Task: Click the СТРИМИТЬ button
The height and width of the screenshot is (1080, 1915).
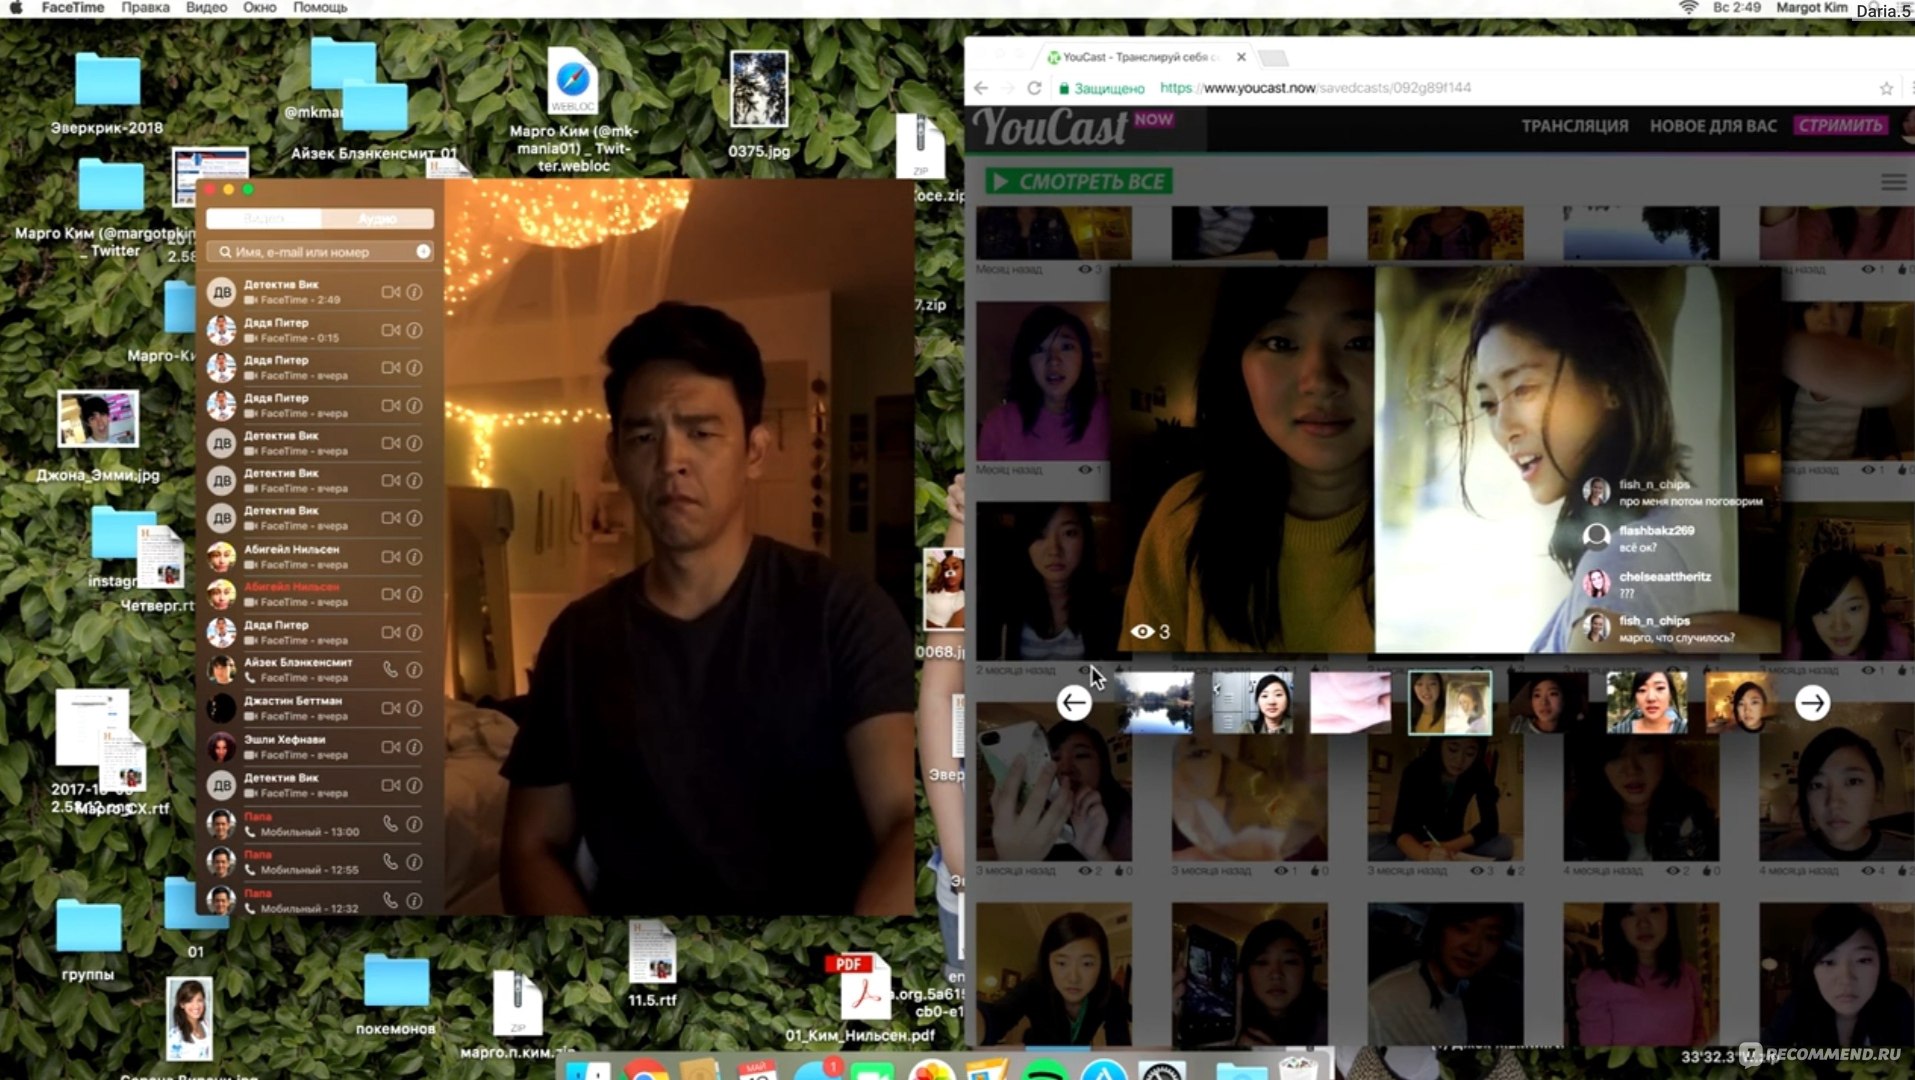Action: tap(1841, 126)
